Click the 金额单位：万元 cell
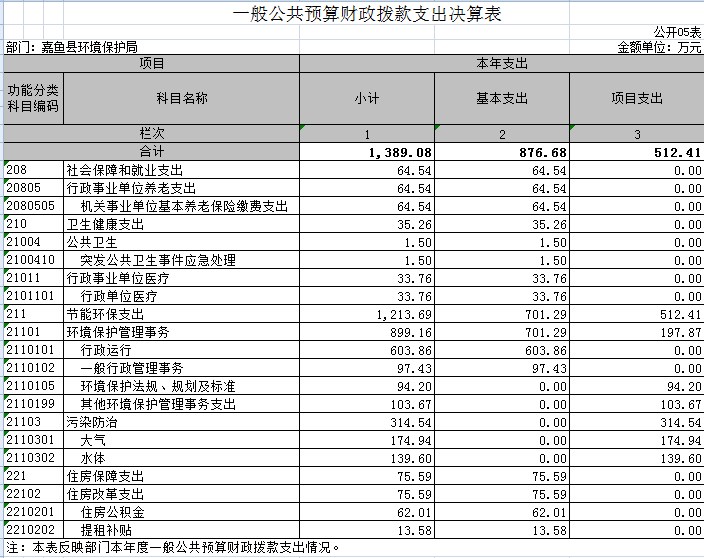The width and height of the screenshot is (704, 558). click(659, 47)
